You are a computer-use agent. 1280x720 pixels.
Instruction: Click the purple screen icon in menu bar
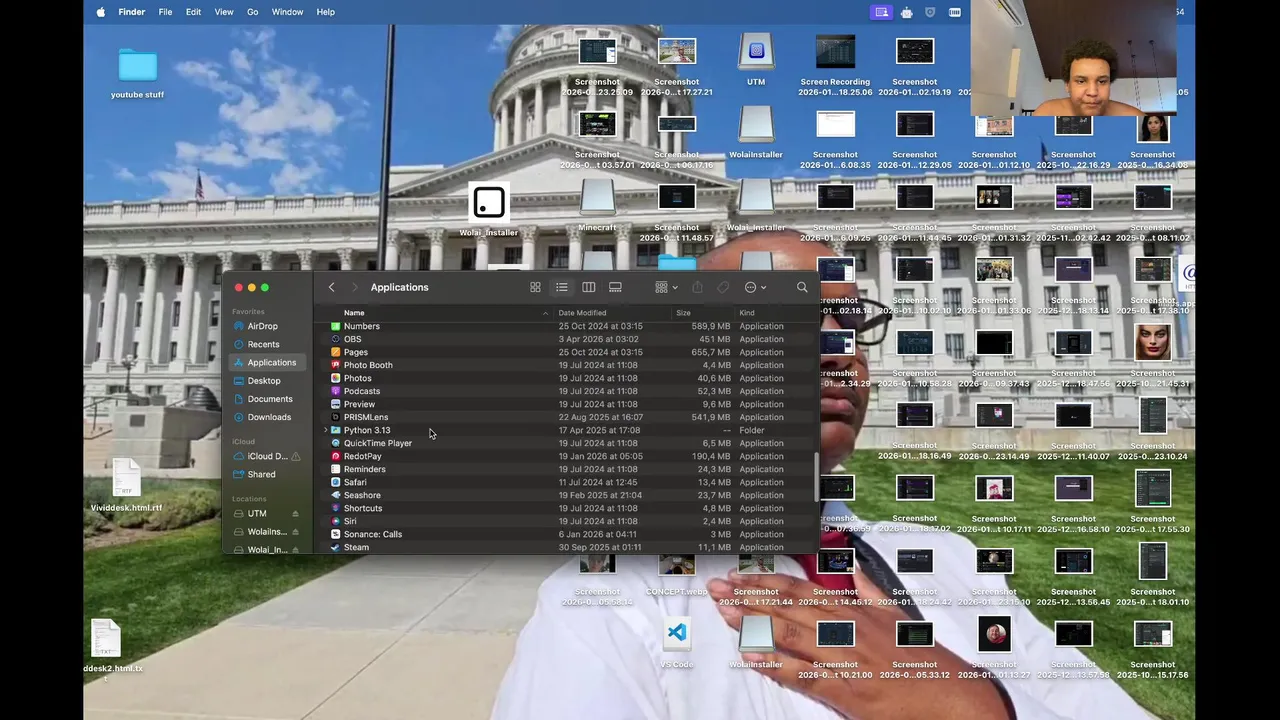coord(881,12)
